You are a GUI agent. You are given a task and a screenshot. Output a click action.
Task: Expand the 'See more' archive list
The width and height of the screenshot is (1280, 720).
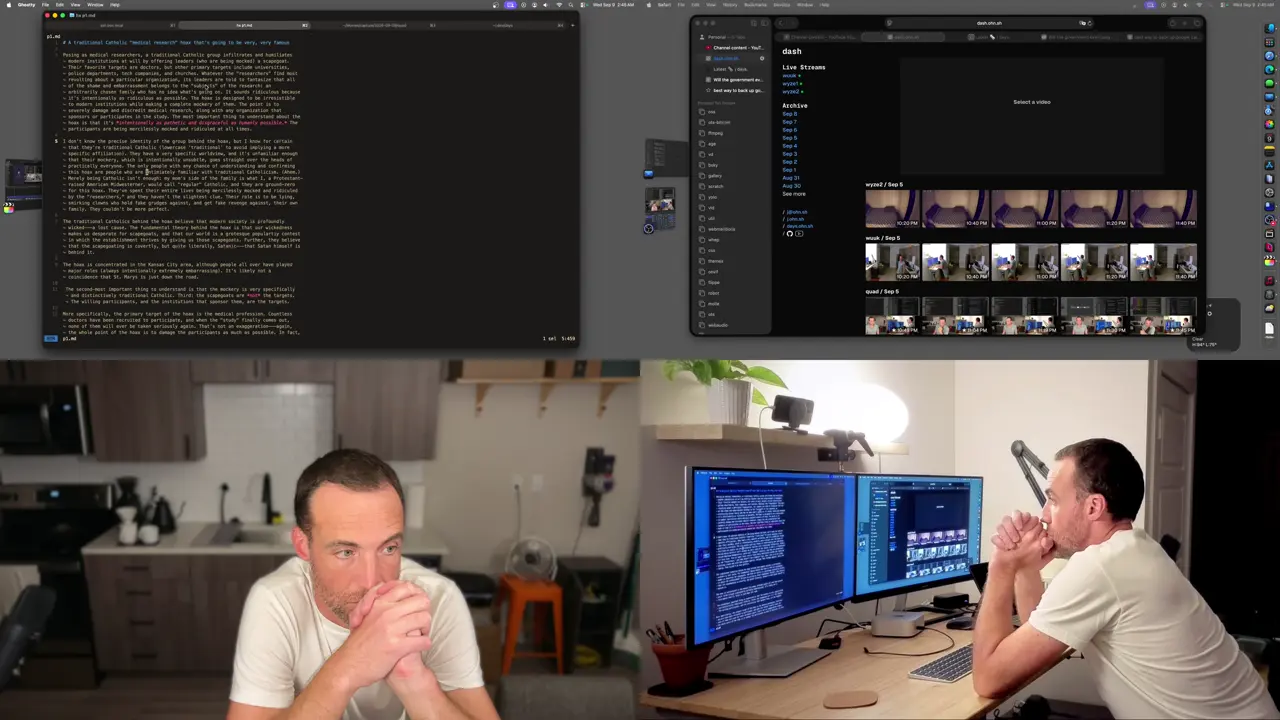coord(794,194)
